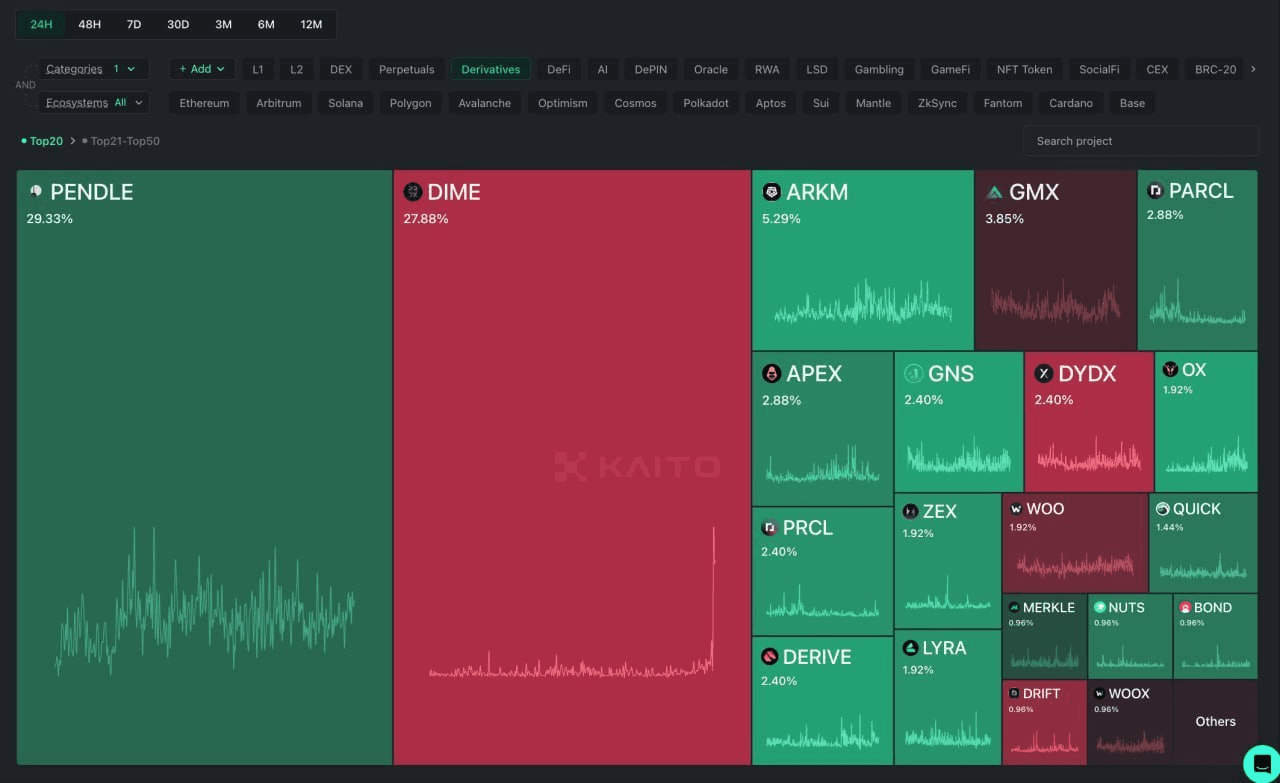Click the DYDX token logo icon
Viewport: 1280px width, 783px height.
pyautogui.click(x=1044, y=373)
